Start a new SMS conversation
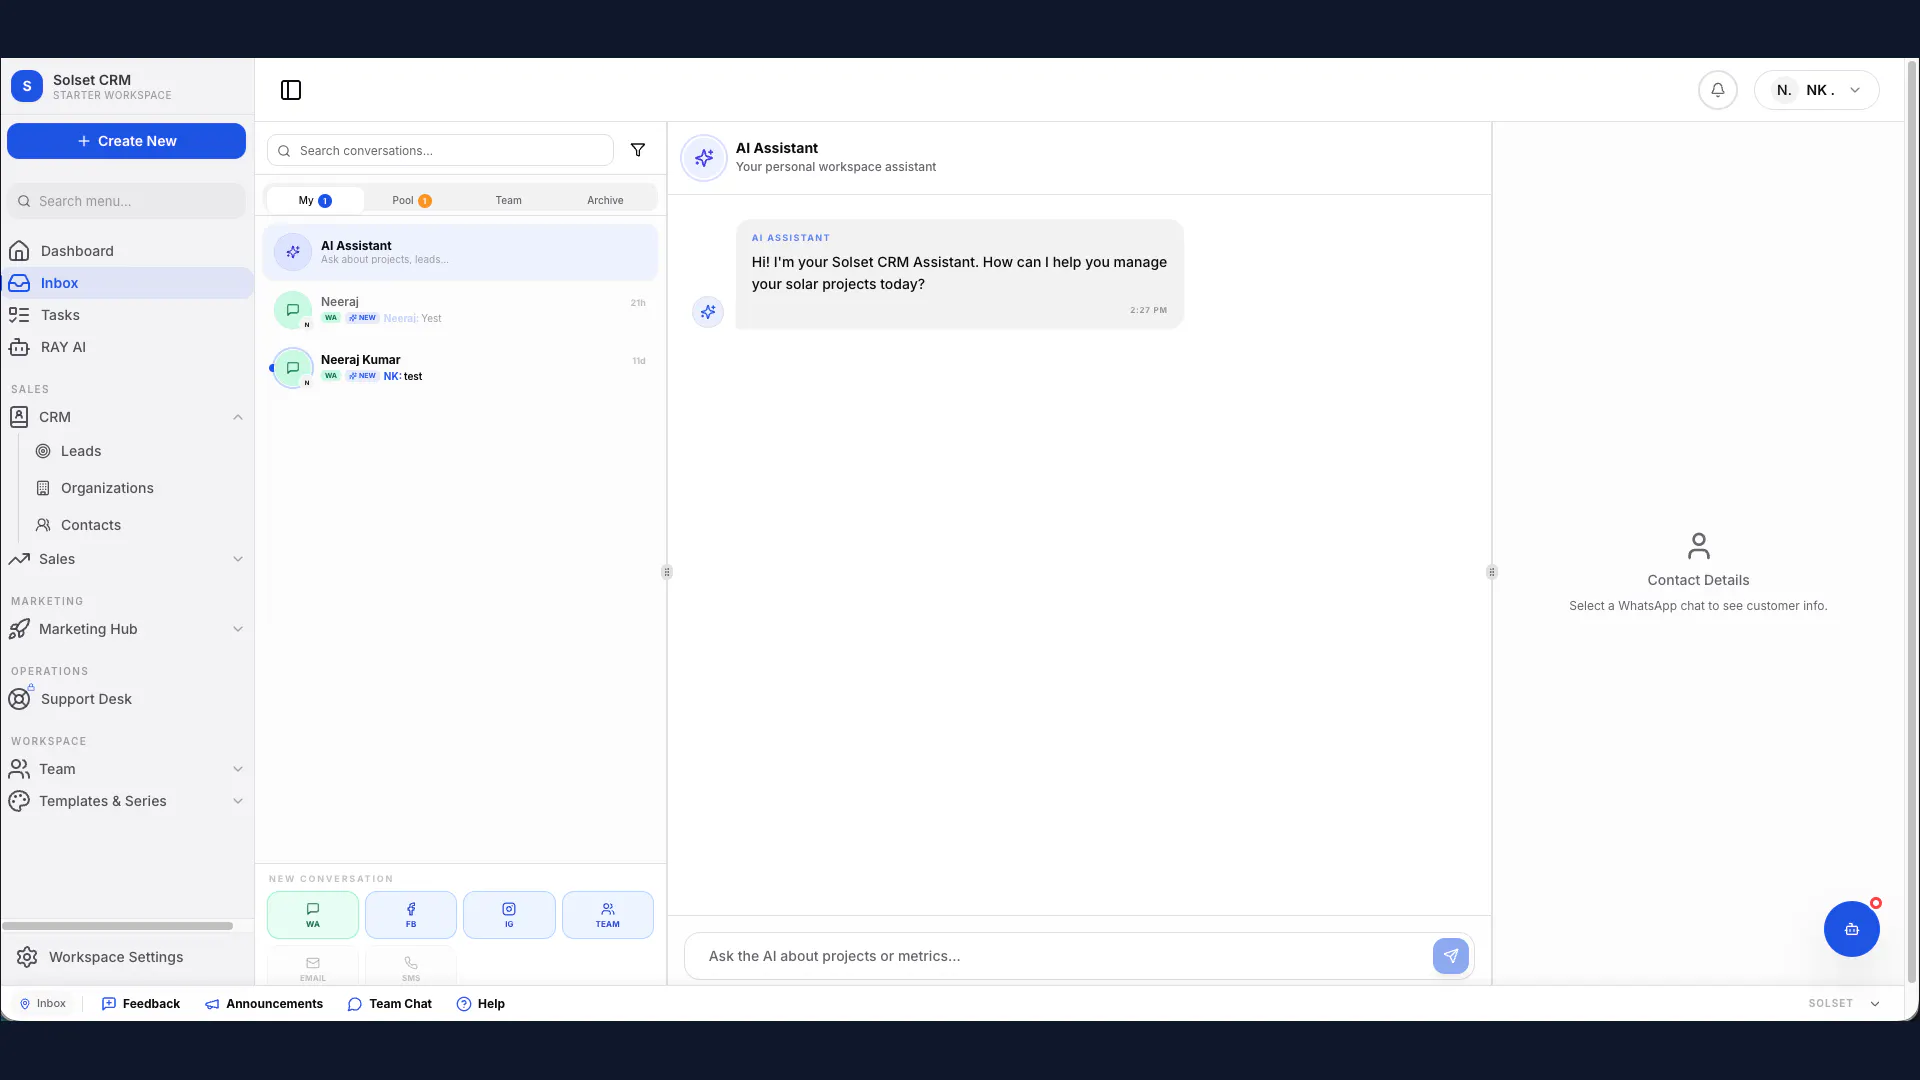The height and width of the screenshot is (1080, 1920). [411, 967]
